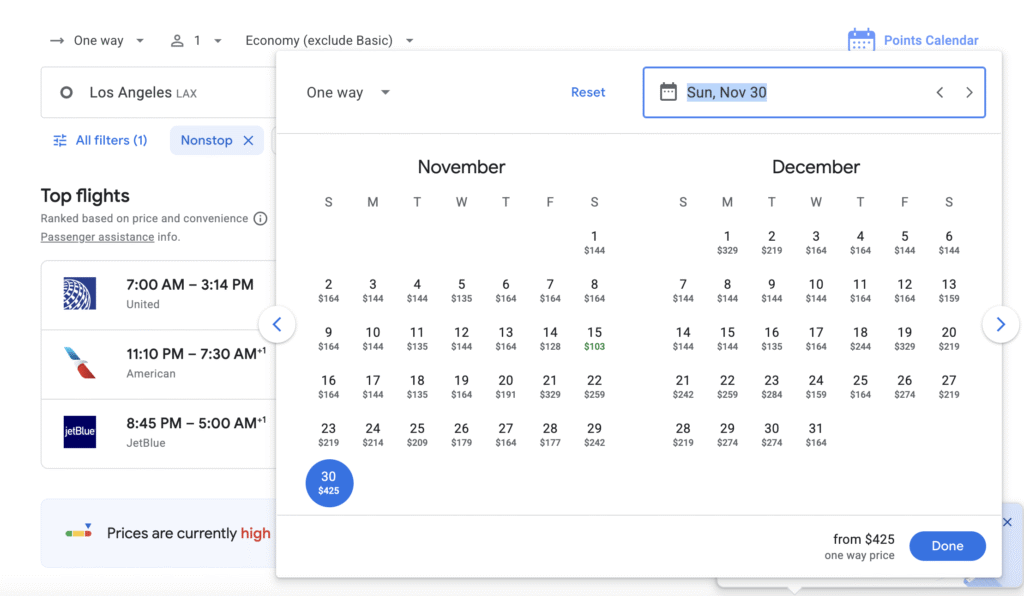Show later months with right circle arrow
Screen dimensions: 1024x596
pos(1000,324)
